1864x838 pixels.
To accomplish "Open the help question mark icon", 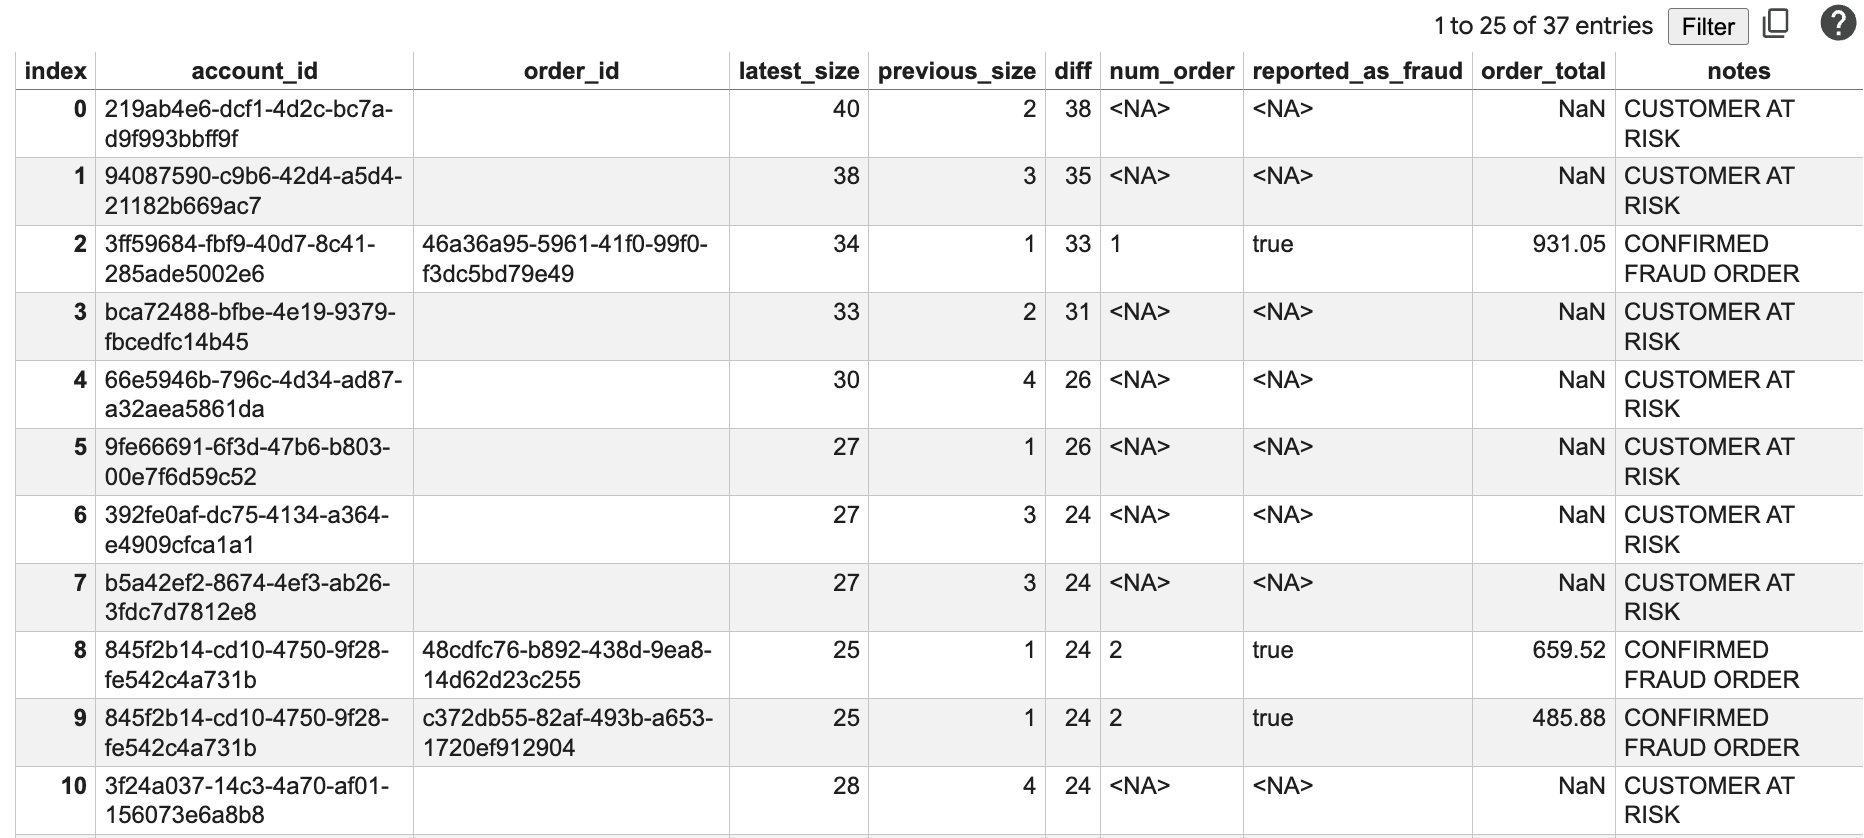I will pos(1837,23).
